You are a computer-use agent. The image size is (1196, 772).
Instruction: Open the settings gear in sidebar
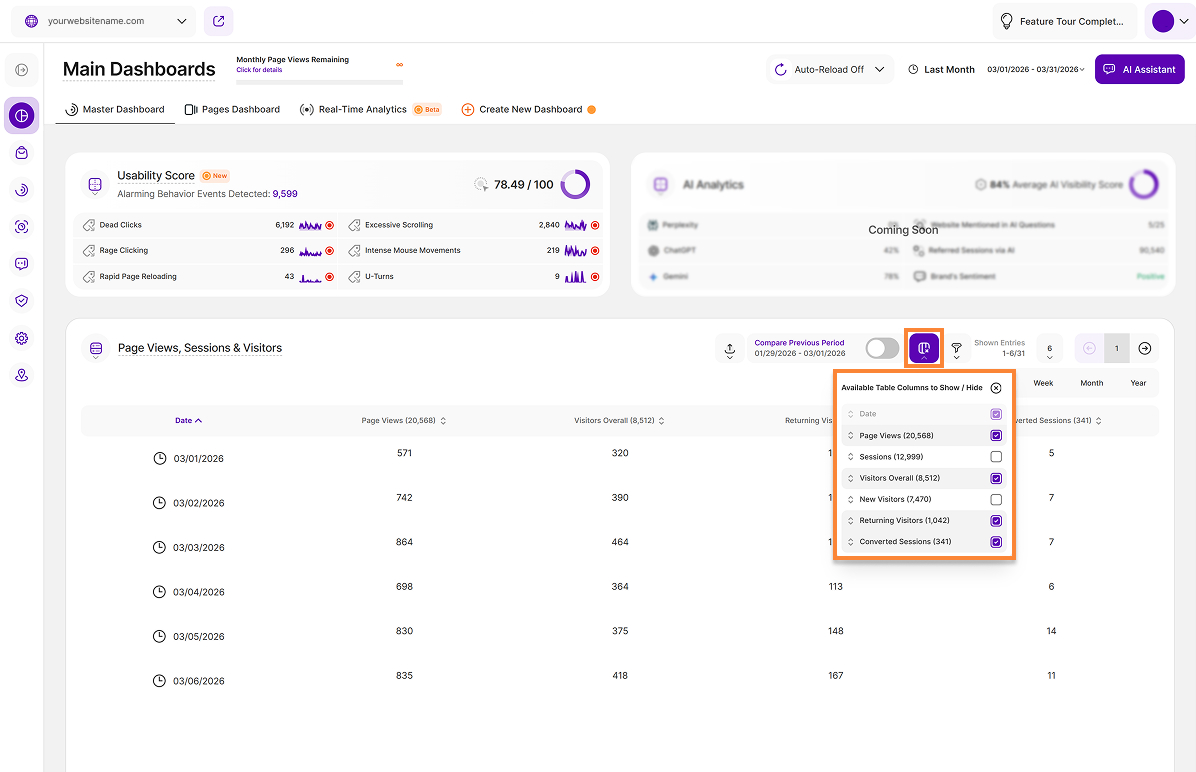21,338
